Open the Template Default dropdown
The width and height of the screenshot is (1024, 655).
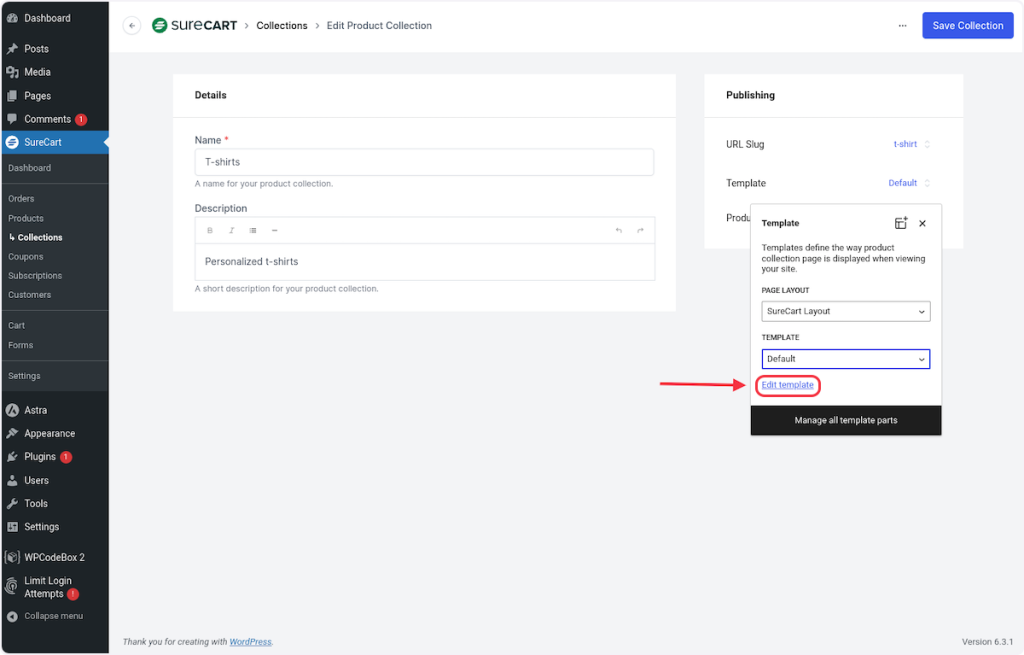tap(845, 359)
